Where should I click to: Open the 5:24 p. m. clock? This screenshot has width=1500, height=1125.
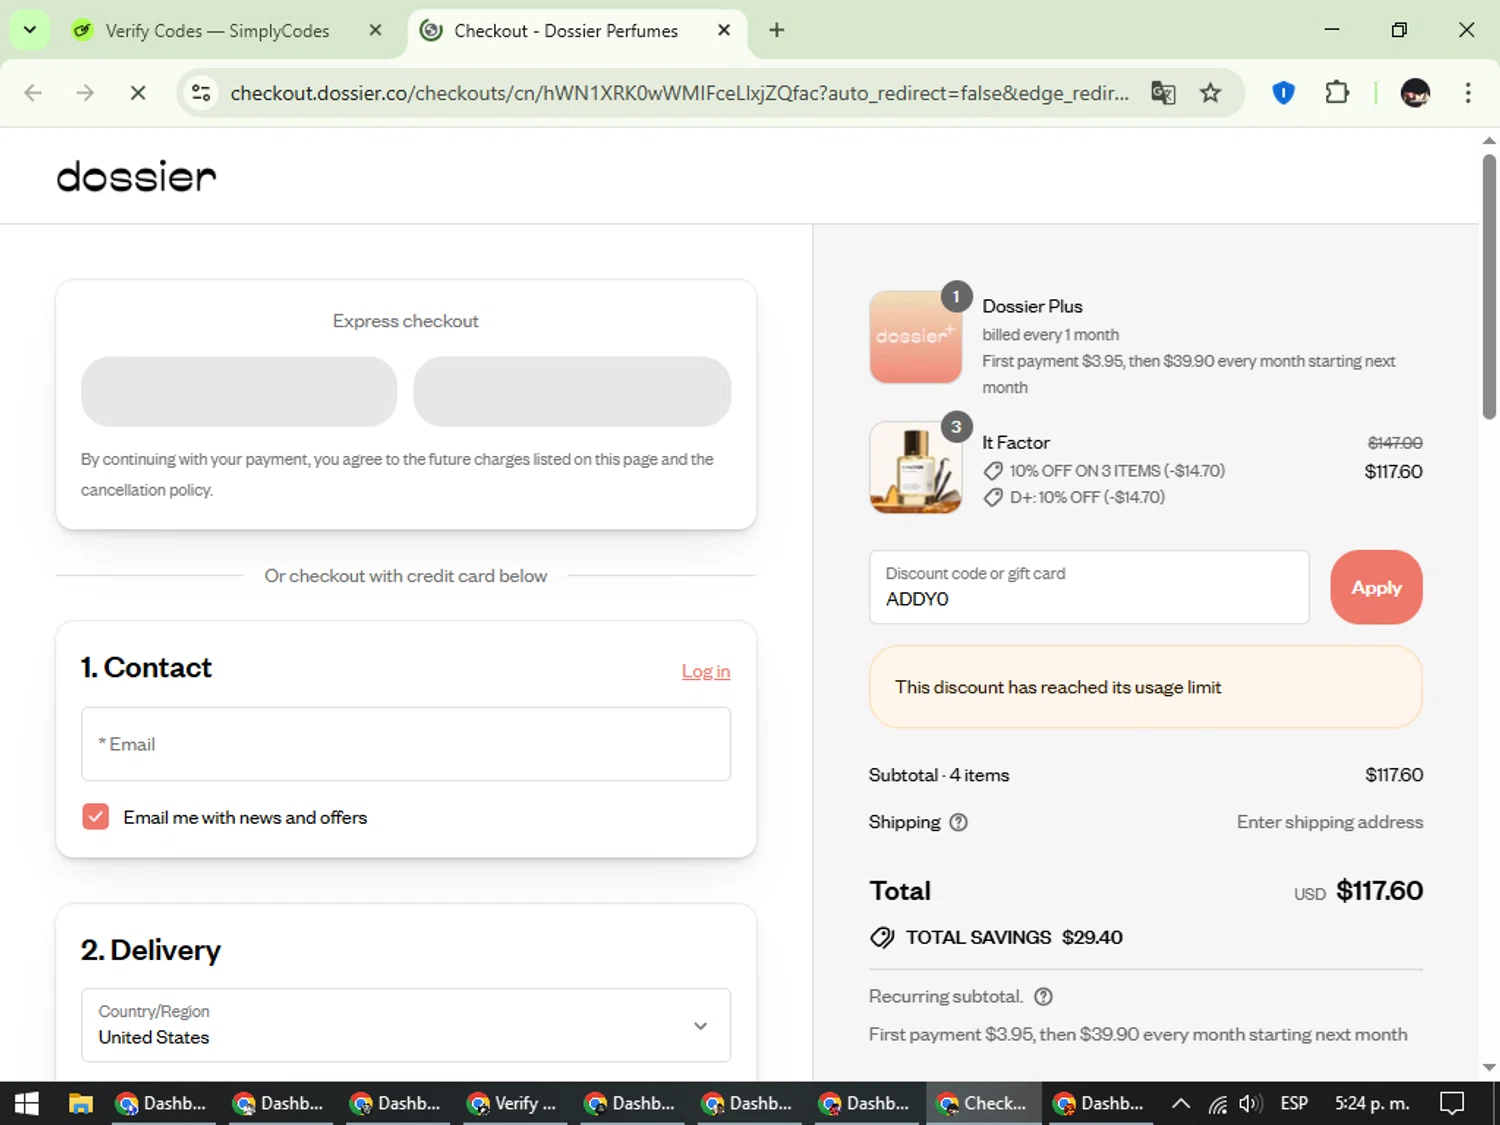(x=1372, y=1103)
